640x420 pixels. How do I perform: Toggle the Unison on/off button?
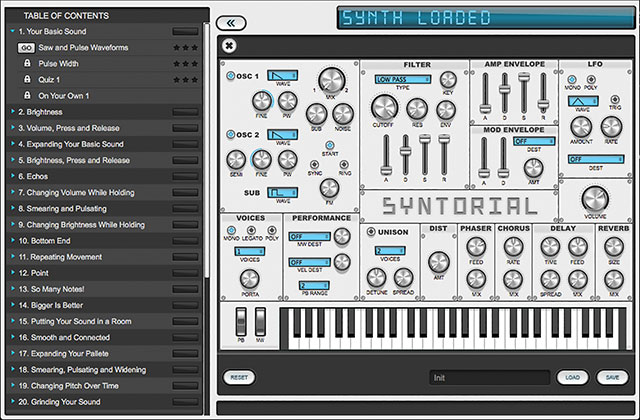(x=372, y=232)
